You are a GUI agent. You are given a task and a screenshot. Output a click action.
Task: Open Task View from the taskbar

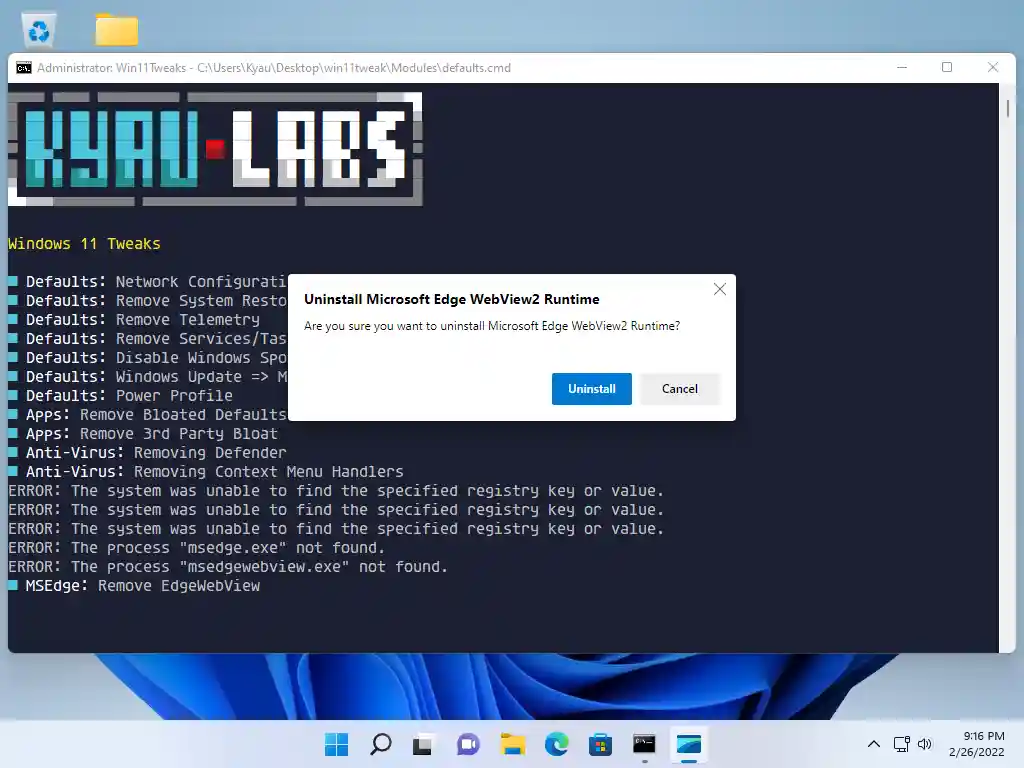click(423, 744)
